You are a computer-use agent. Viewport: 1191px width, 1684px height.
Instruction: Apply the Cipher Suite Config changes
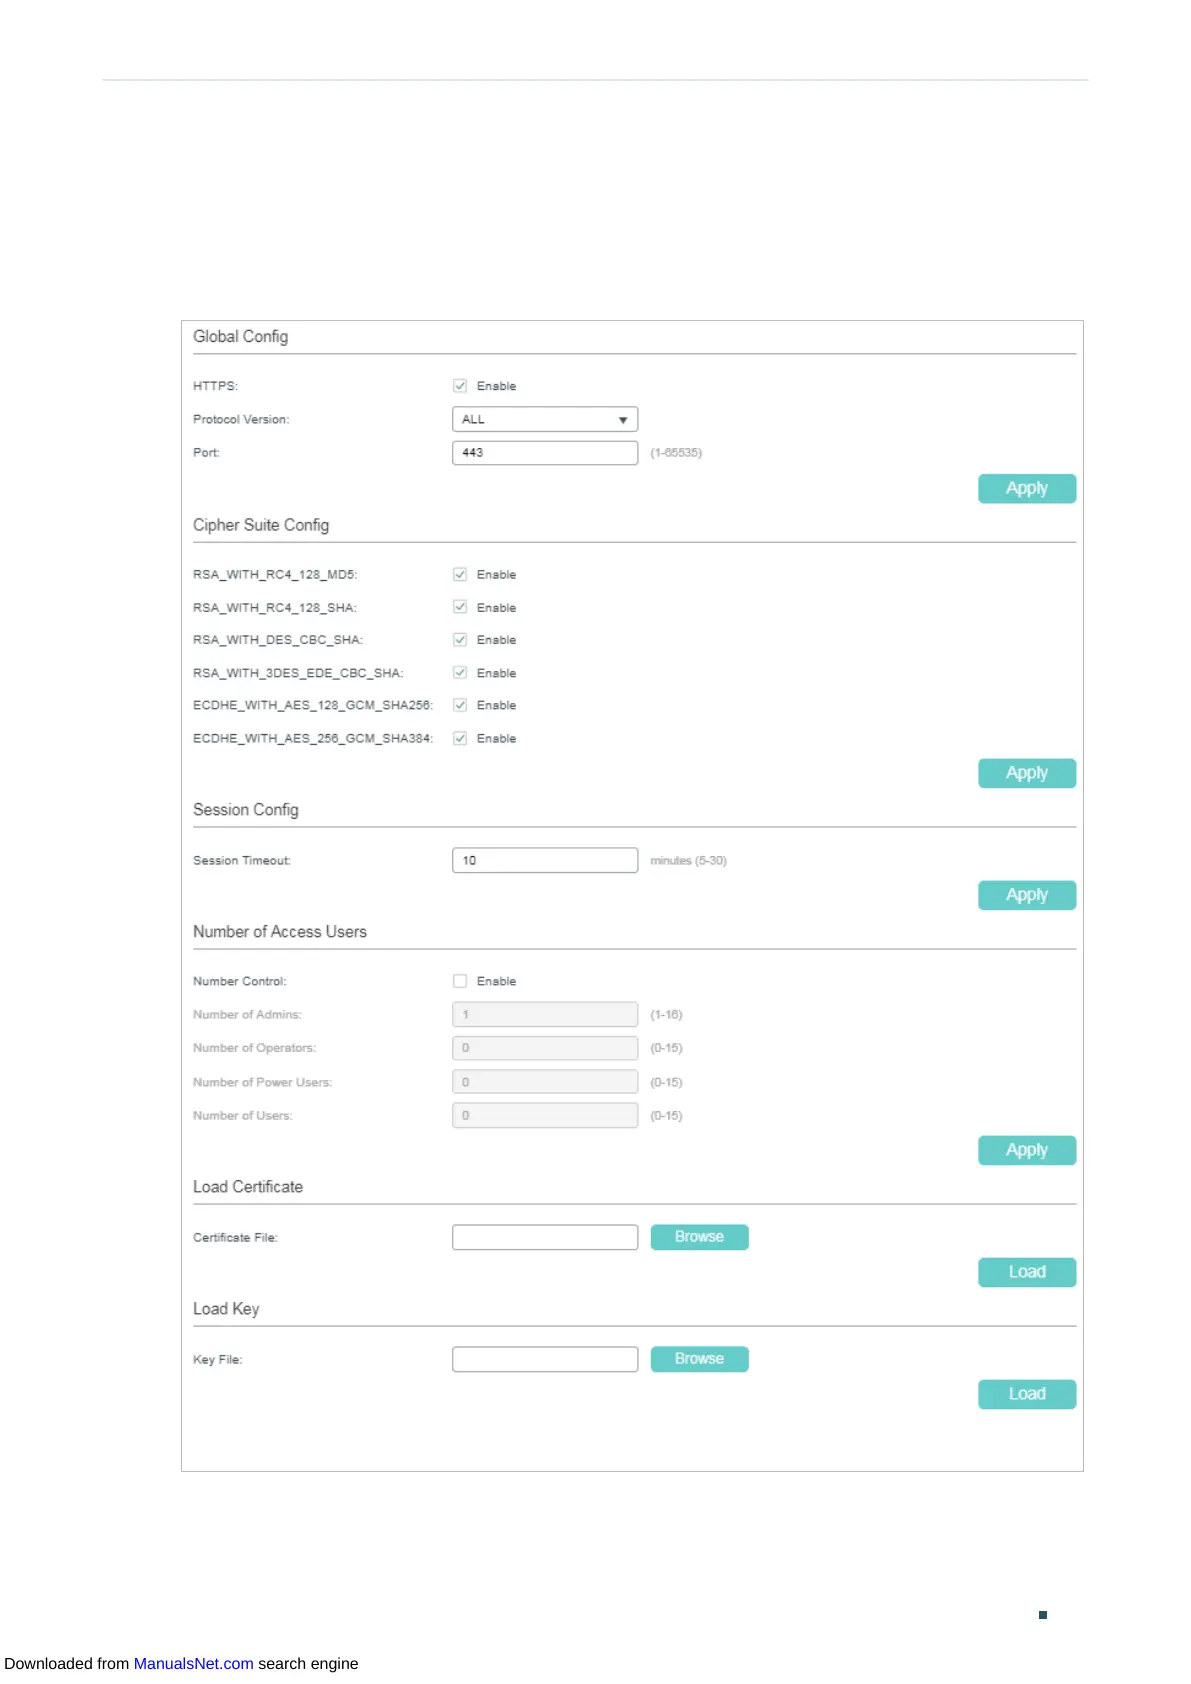click(1026, 773)
